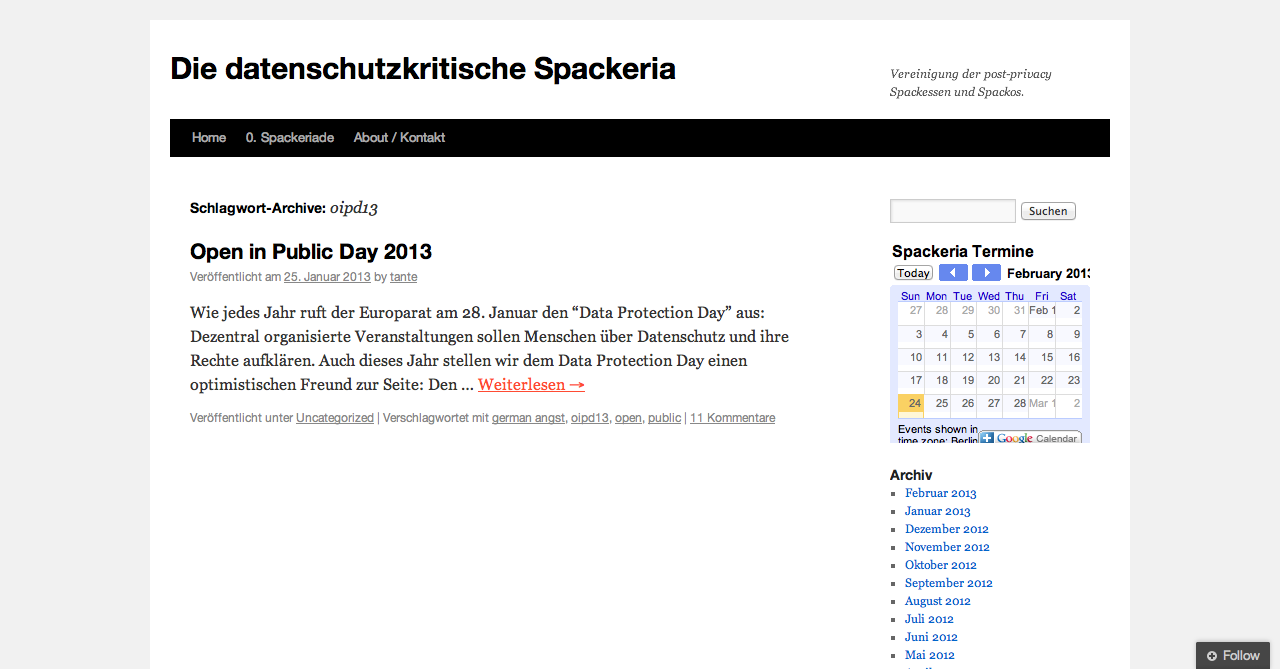
Task: Open the 0. Spackeriade menu item
Action: (x=290, y=138)
